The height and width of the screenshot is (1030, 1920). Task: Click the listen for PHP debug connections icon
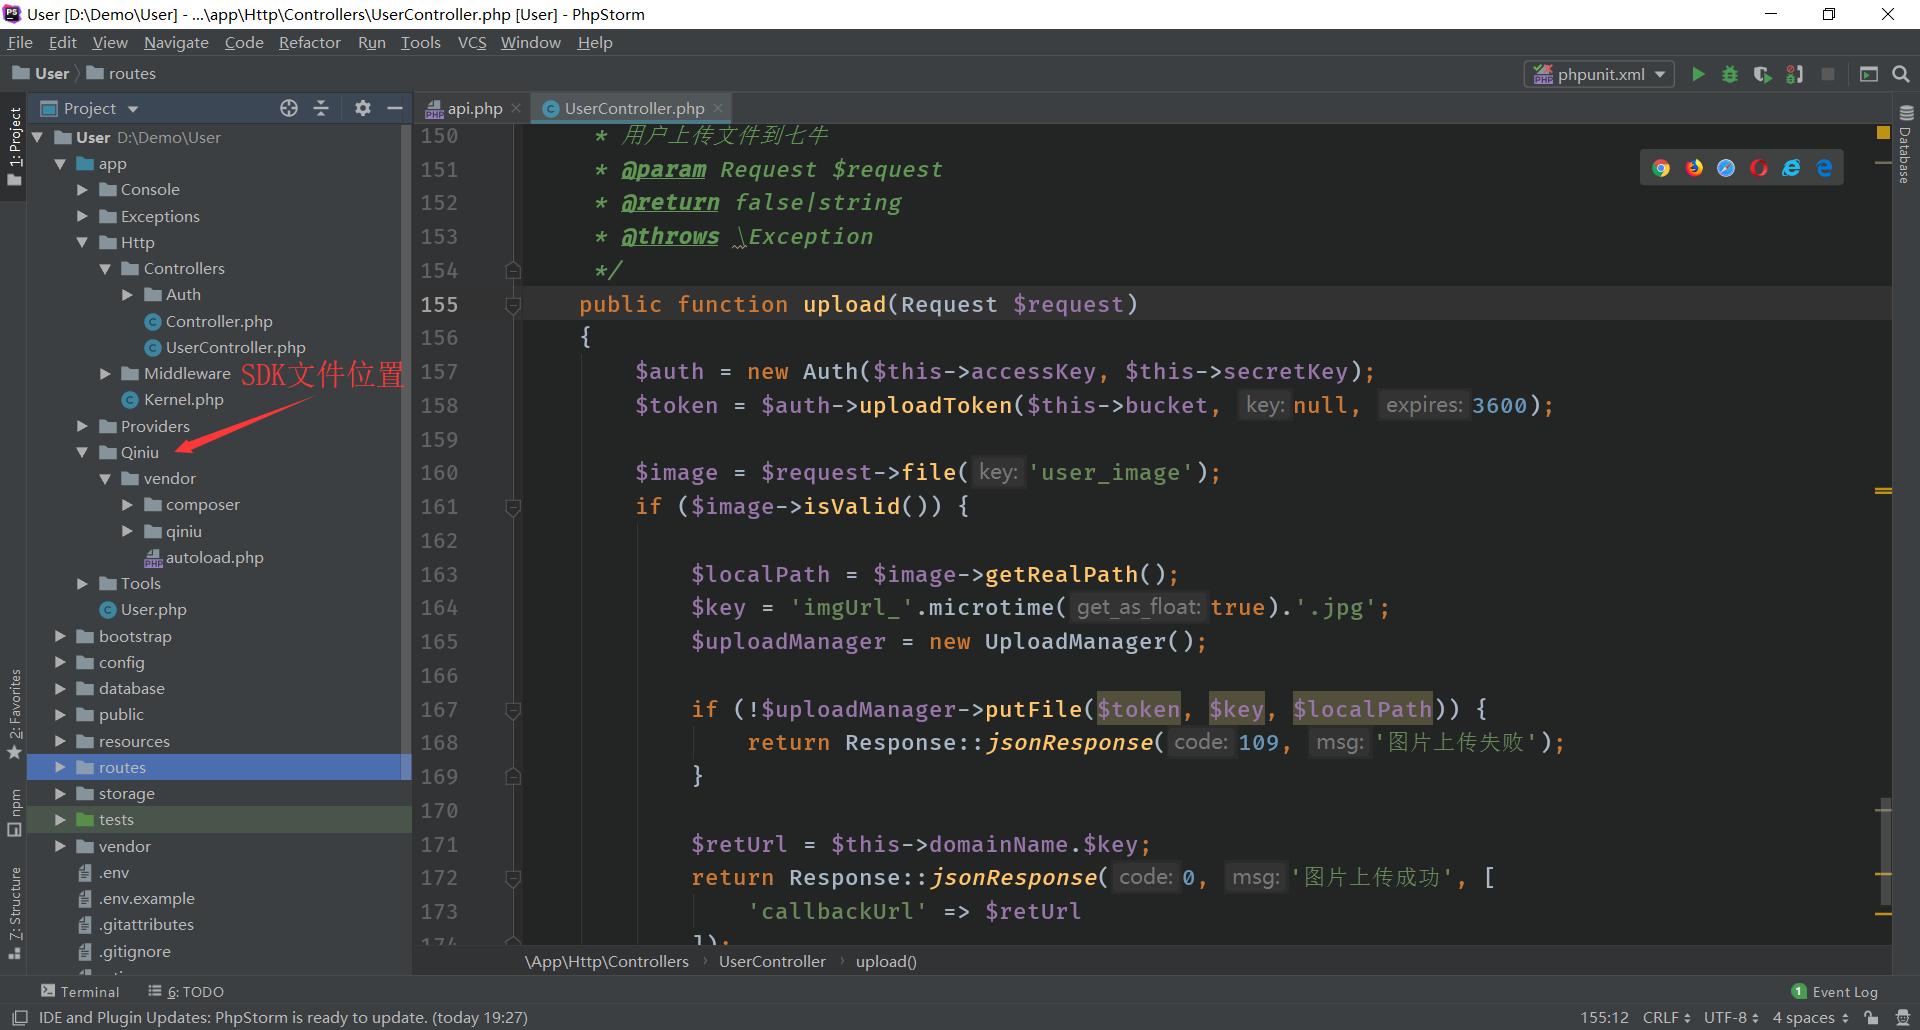(1795, 74)
